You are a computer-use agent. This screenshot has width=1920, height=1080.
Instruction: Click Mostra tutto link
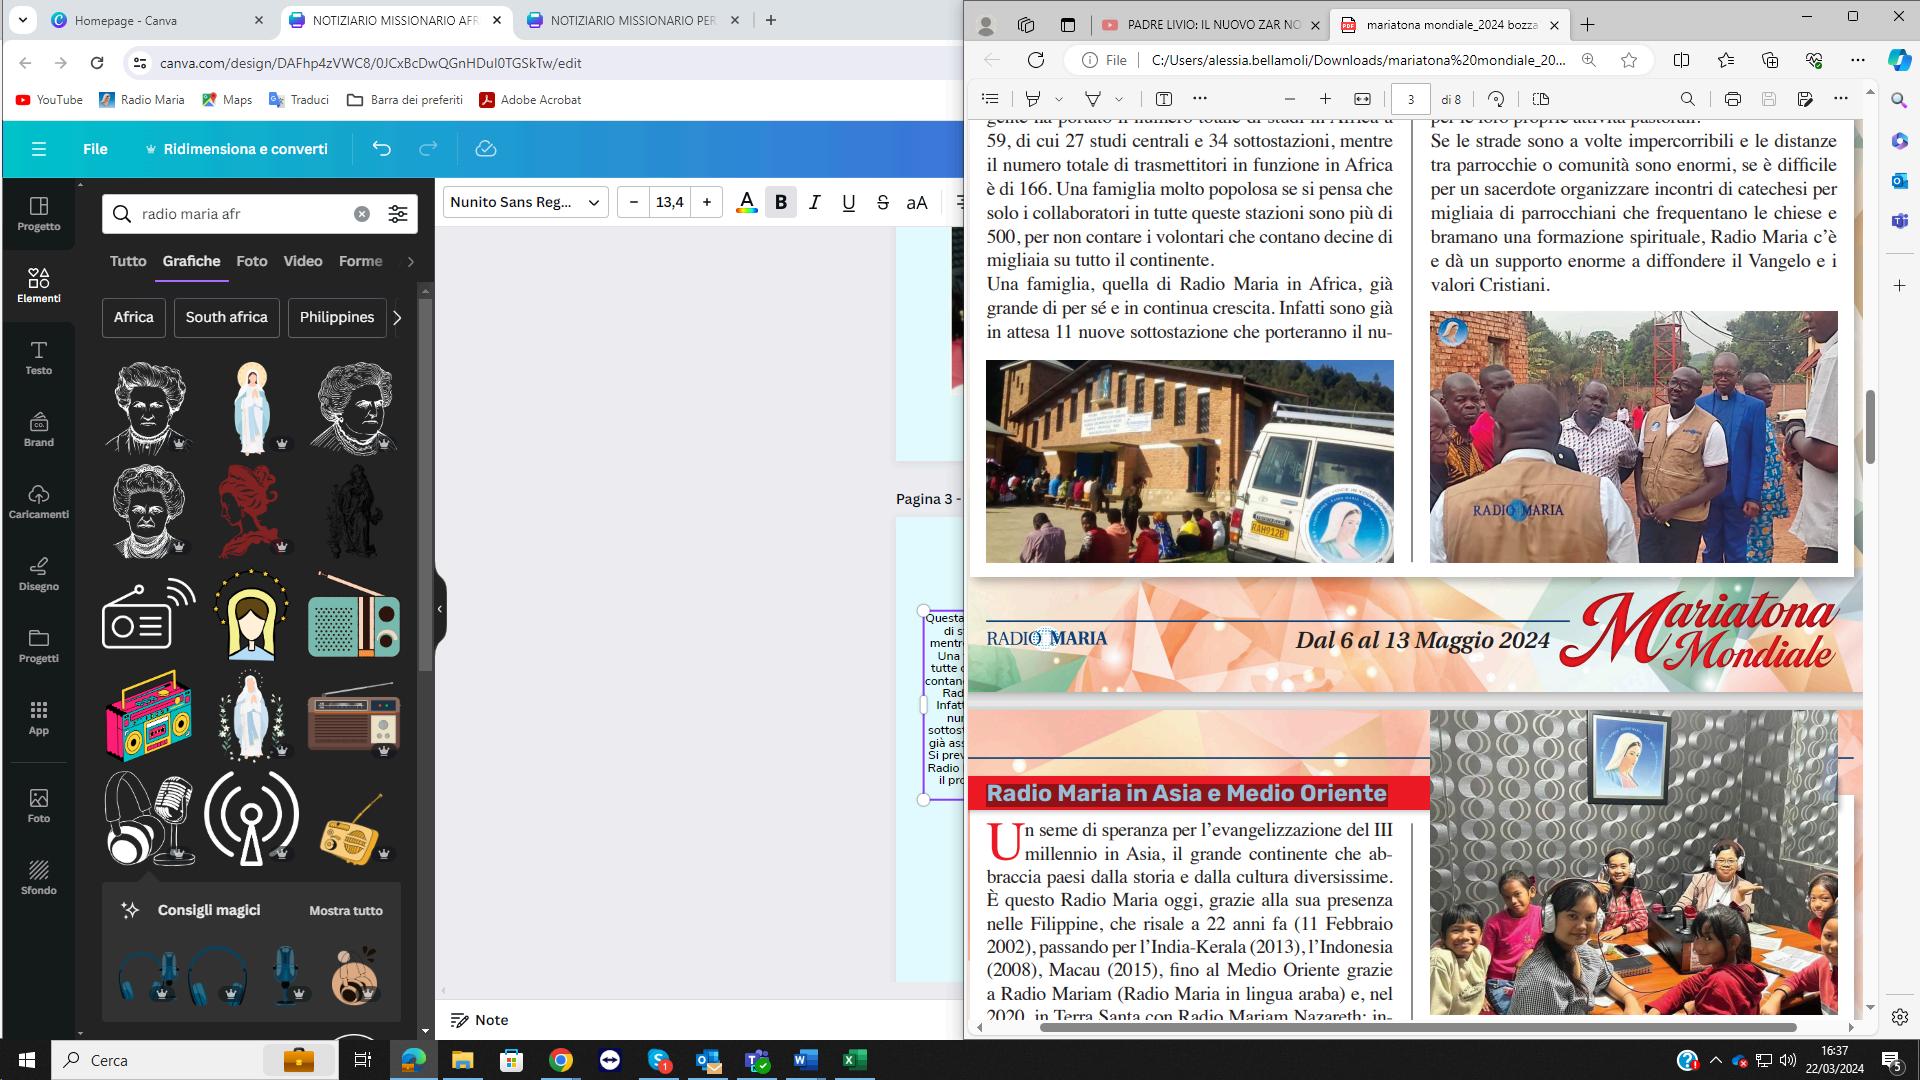346,910
